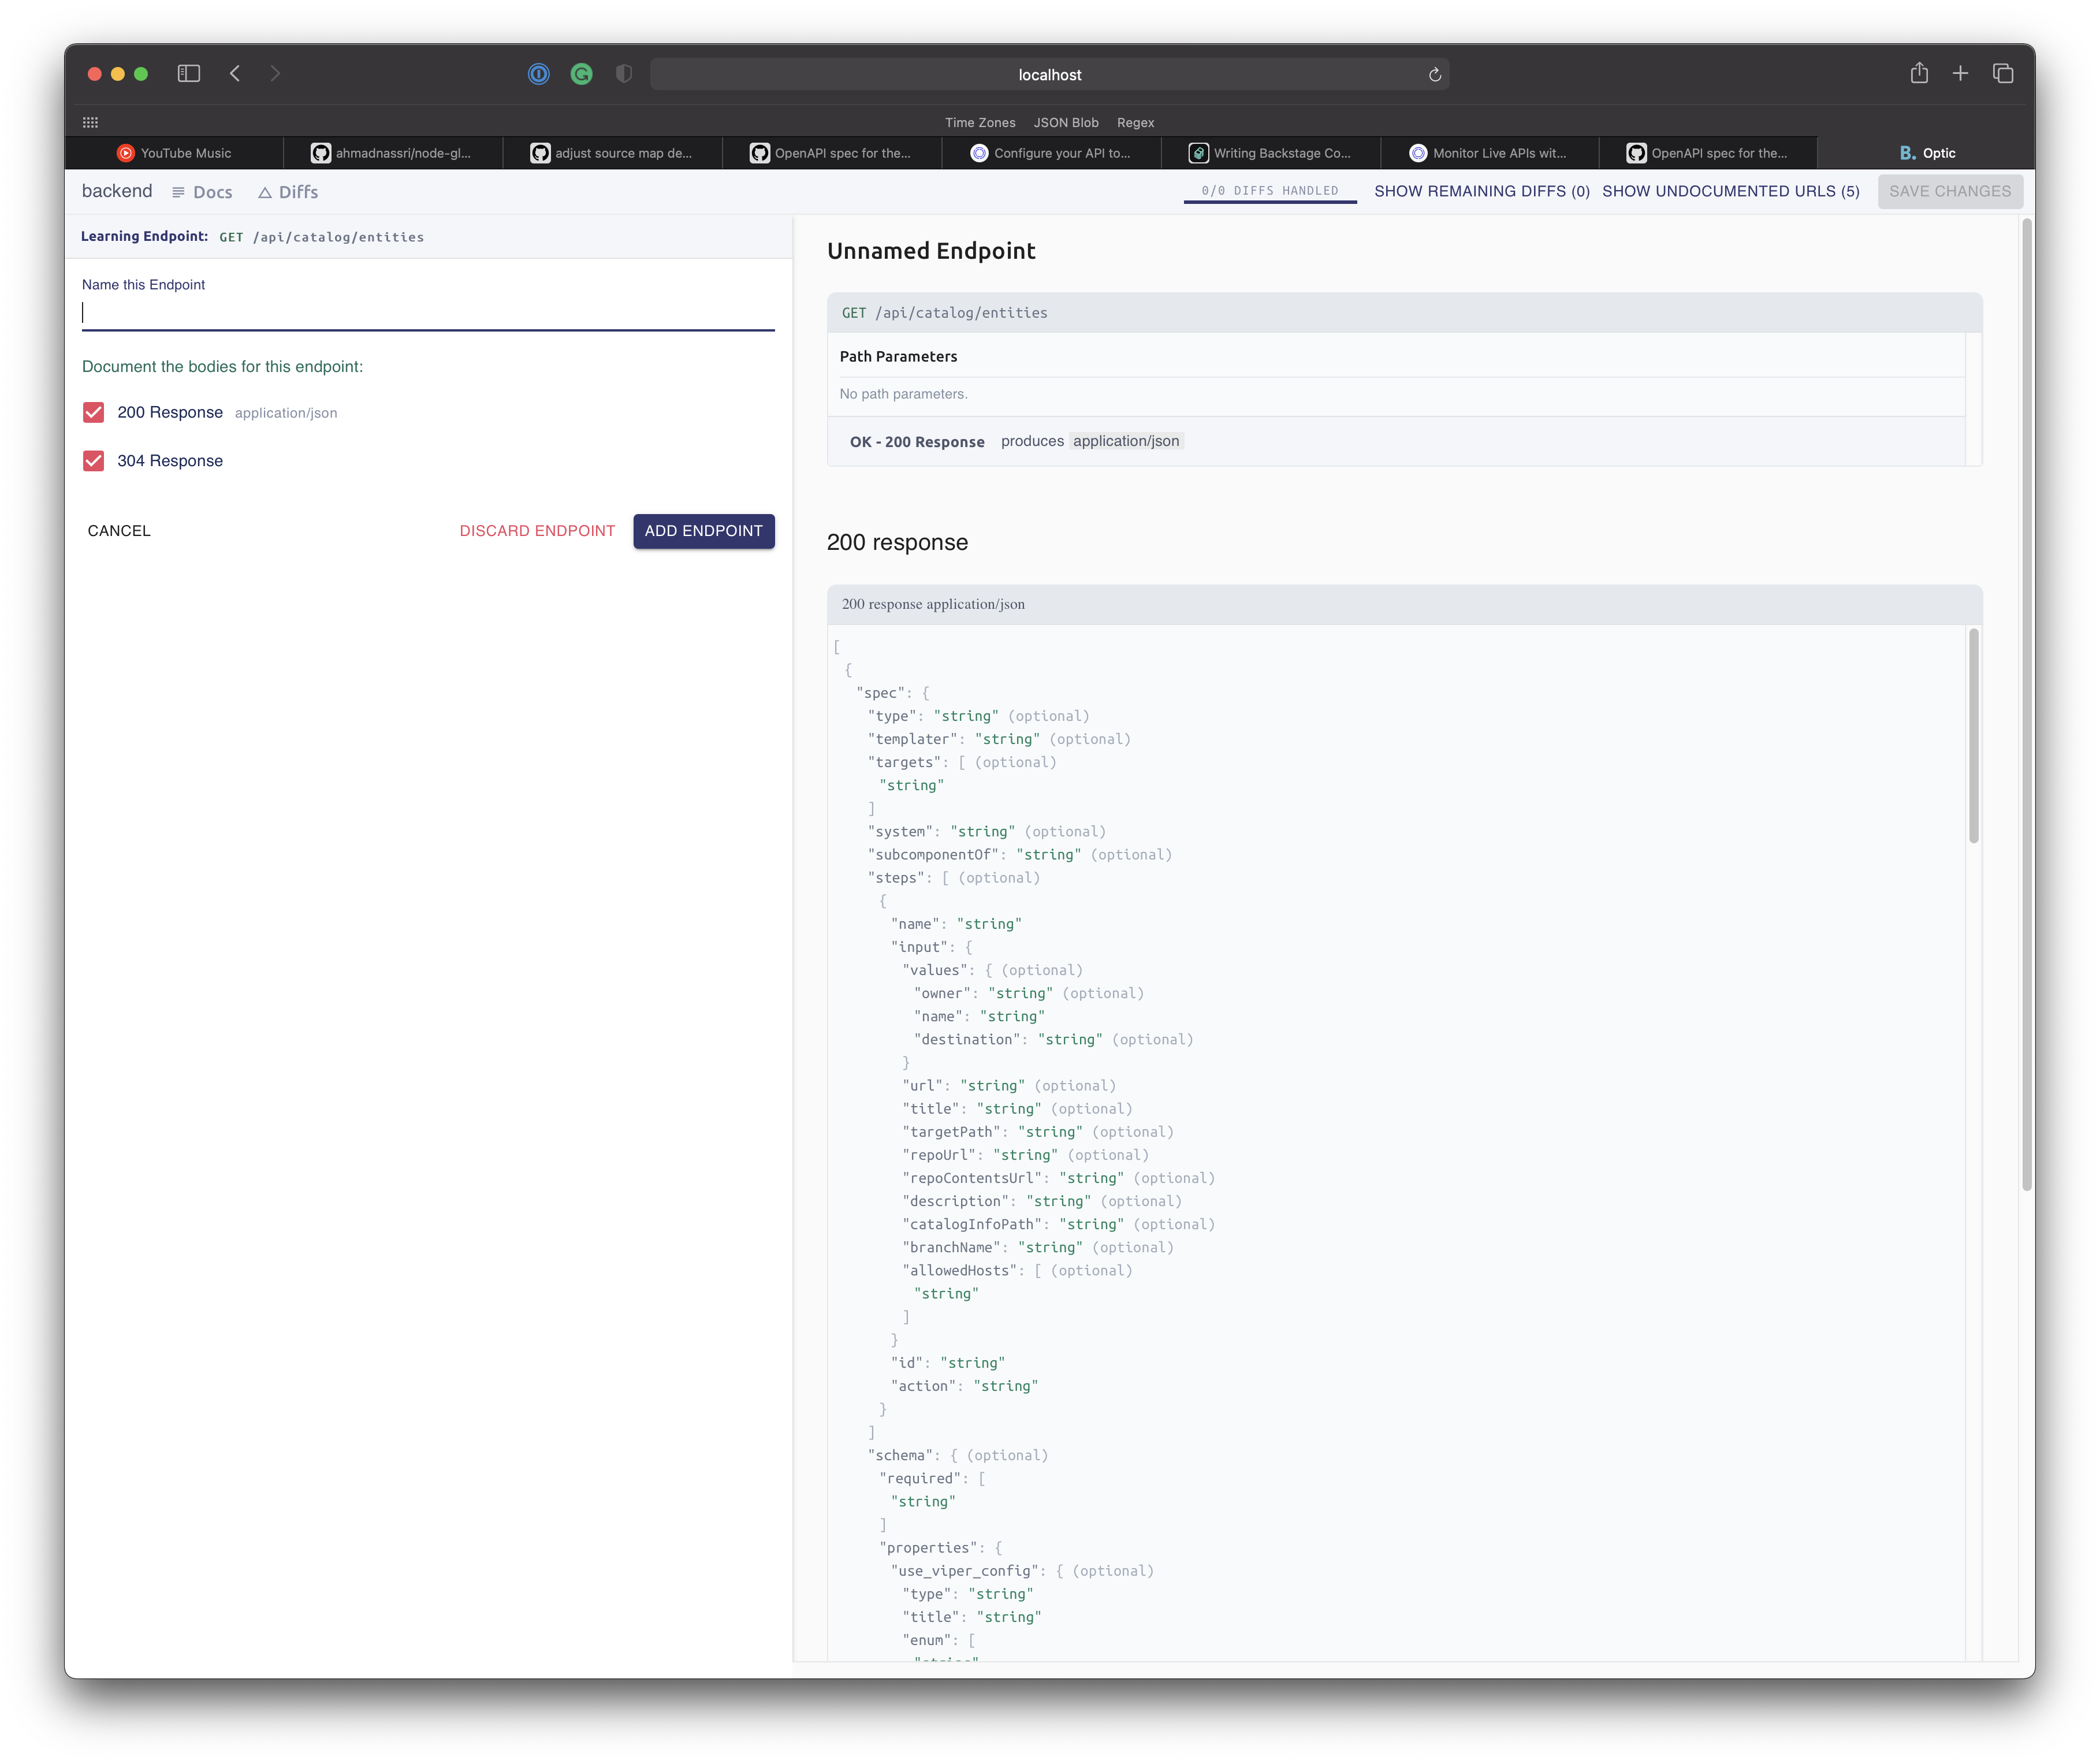Uncheck the 304 Response checkbox
2100x1764 pixels.
(94, 461)
